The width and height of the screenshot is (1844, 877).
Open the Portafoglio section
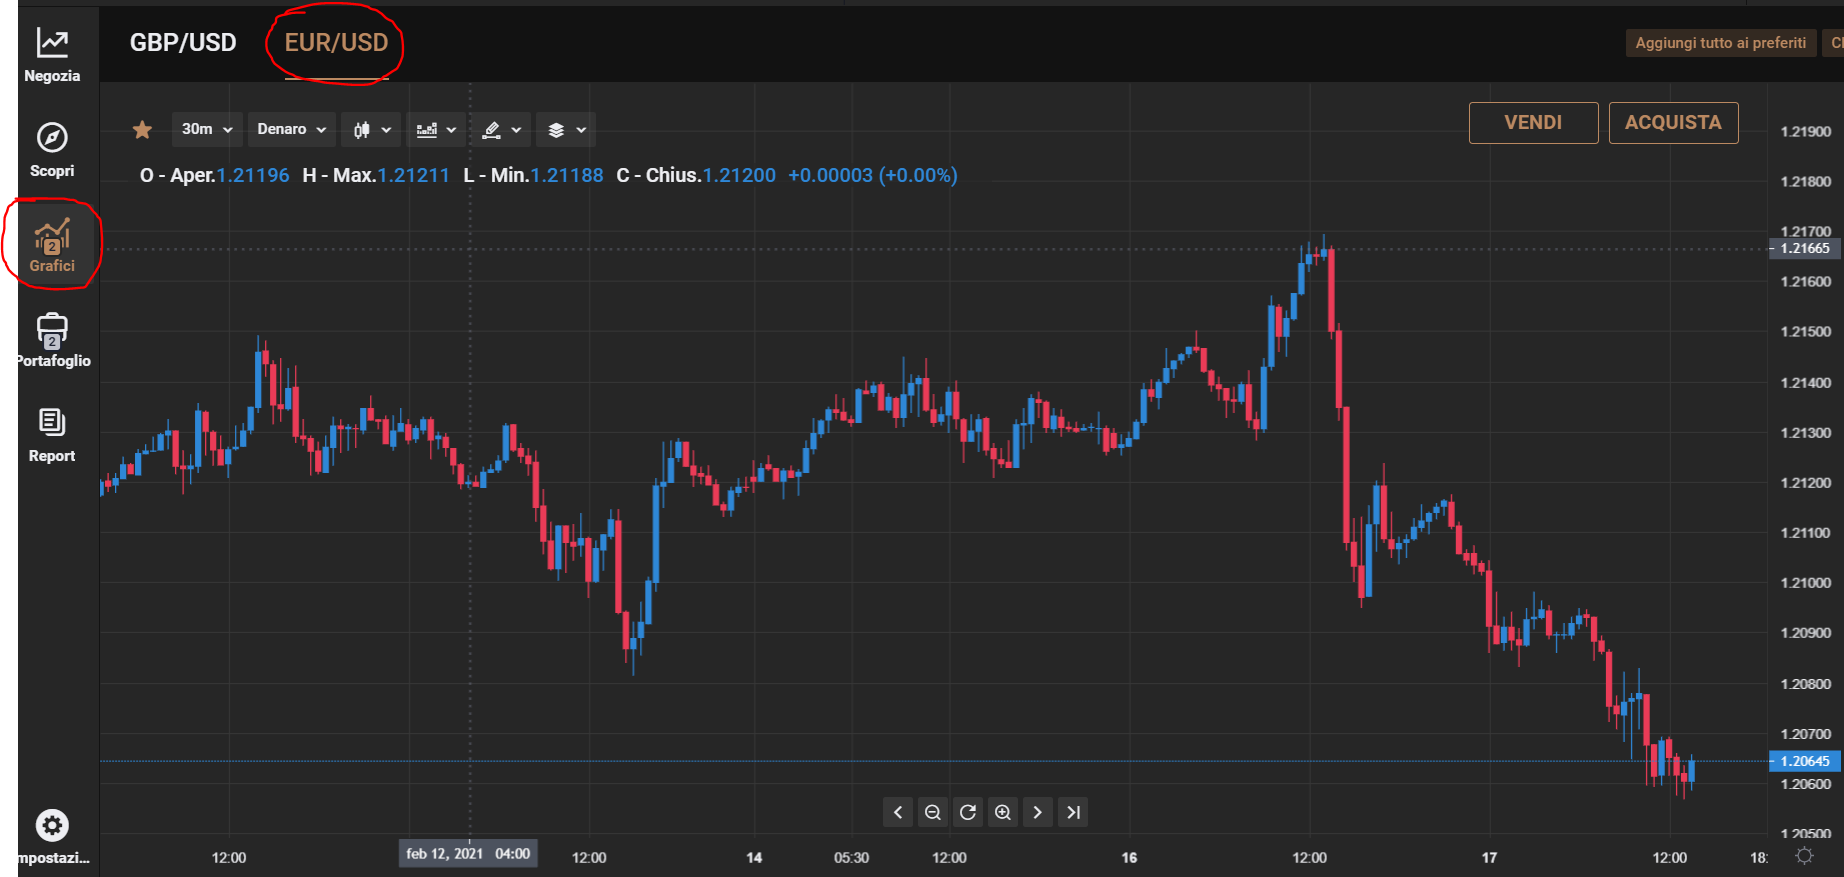(52, 340)
